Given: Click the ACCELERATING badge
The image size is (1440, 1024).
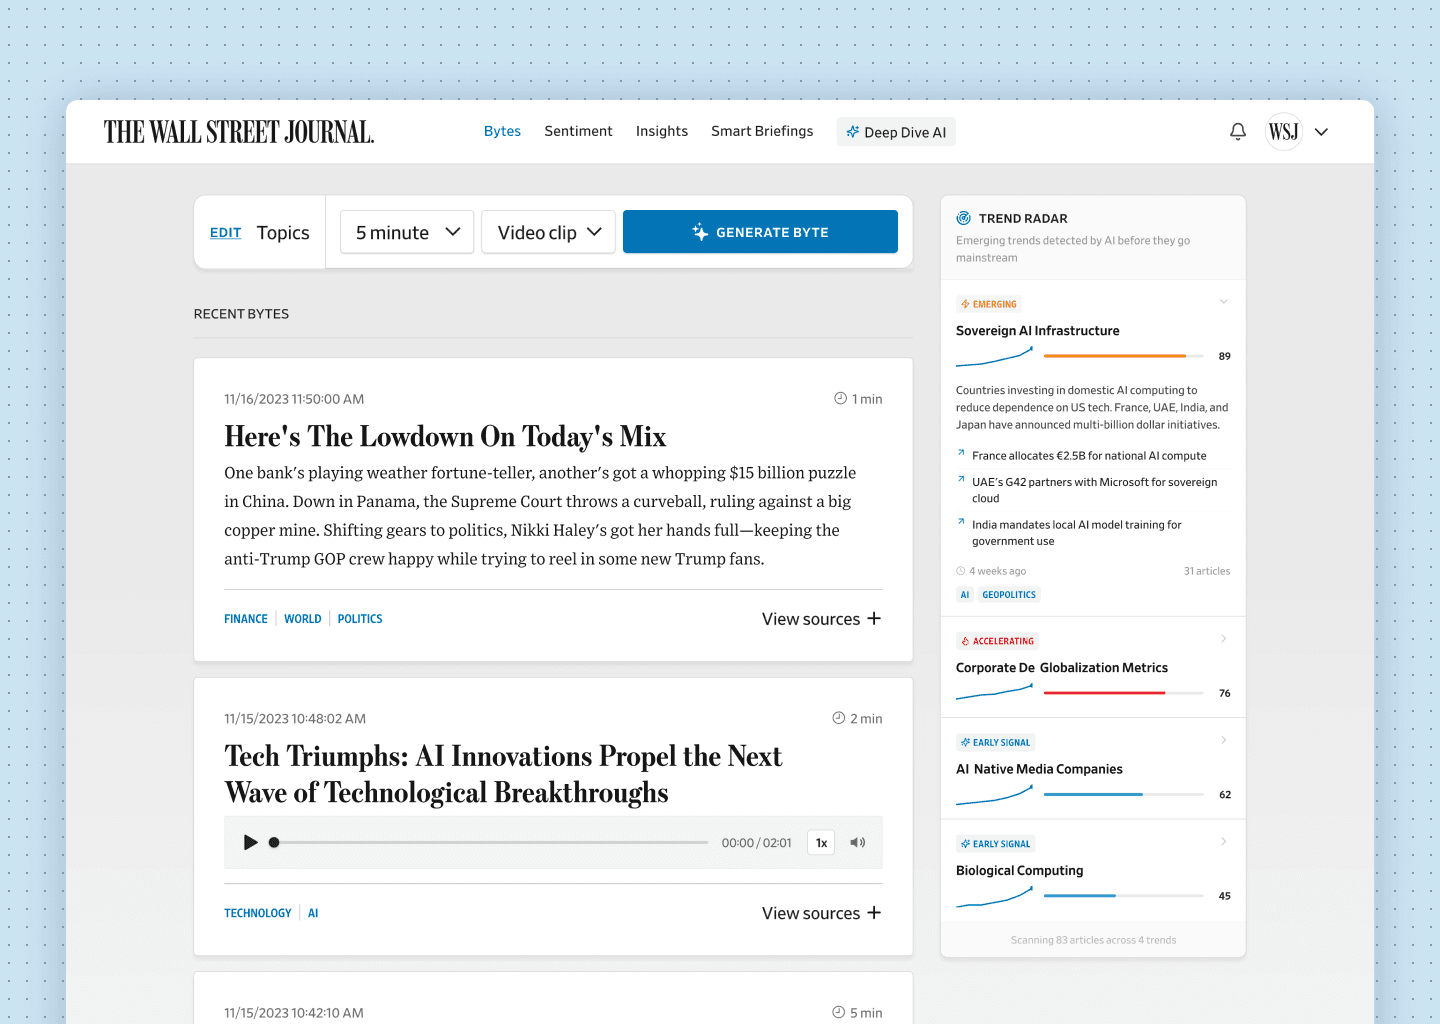Looking at the screenshot, I should pos(997,641).
